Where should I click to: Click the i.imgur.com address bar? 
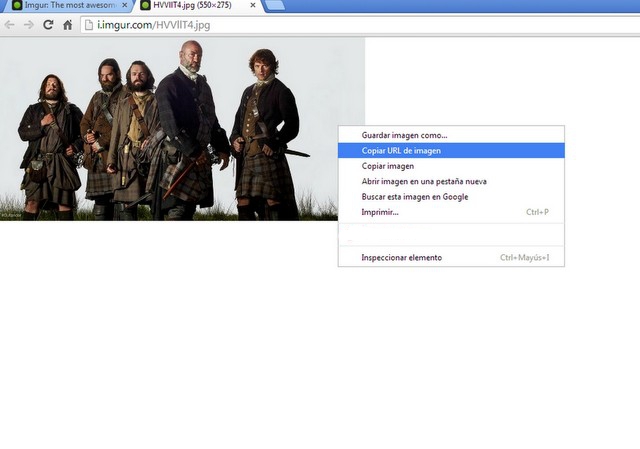click(359, 25)
